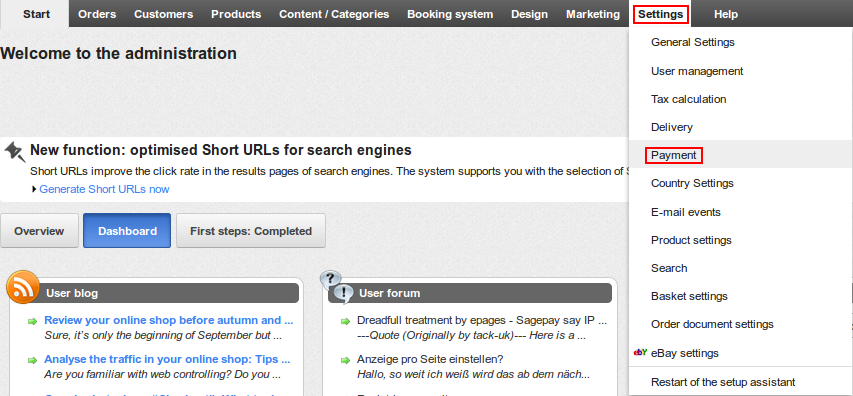Click green arrow beside Anzeige pro Seite post

tap(345, 360)
